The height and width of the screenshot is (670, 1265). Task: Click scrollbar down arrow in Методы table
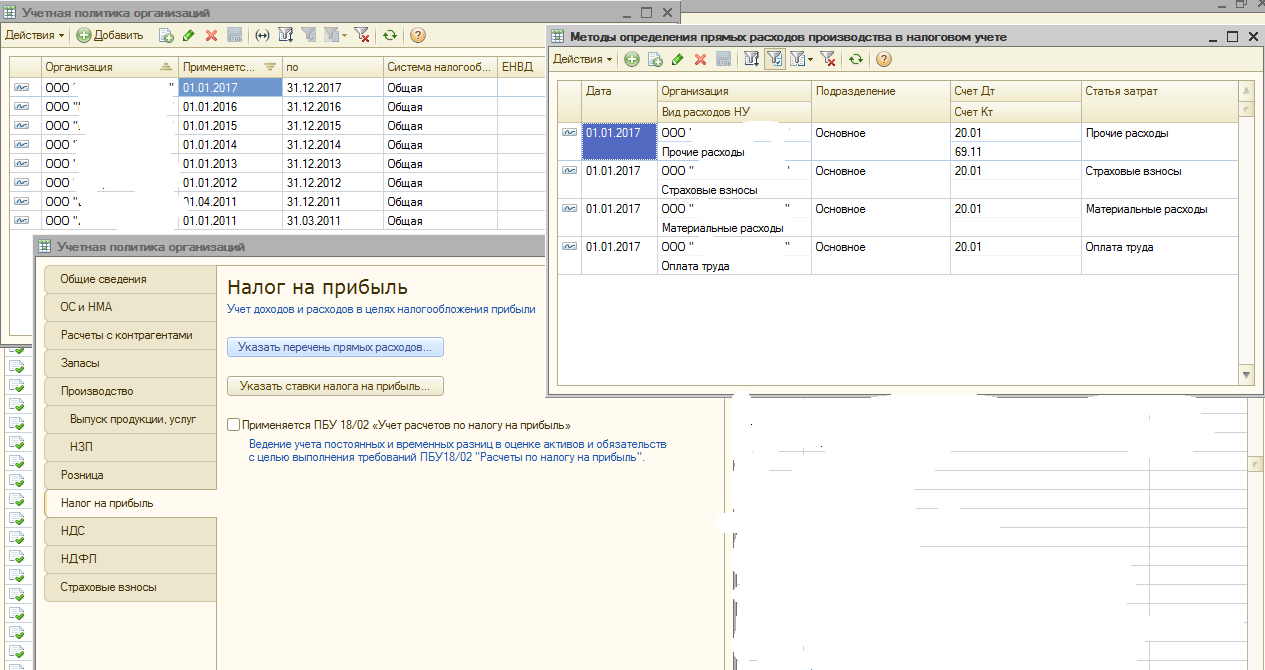[1246, 375]
